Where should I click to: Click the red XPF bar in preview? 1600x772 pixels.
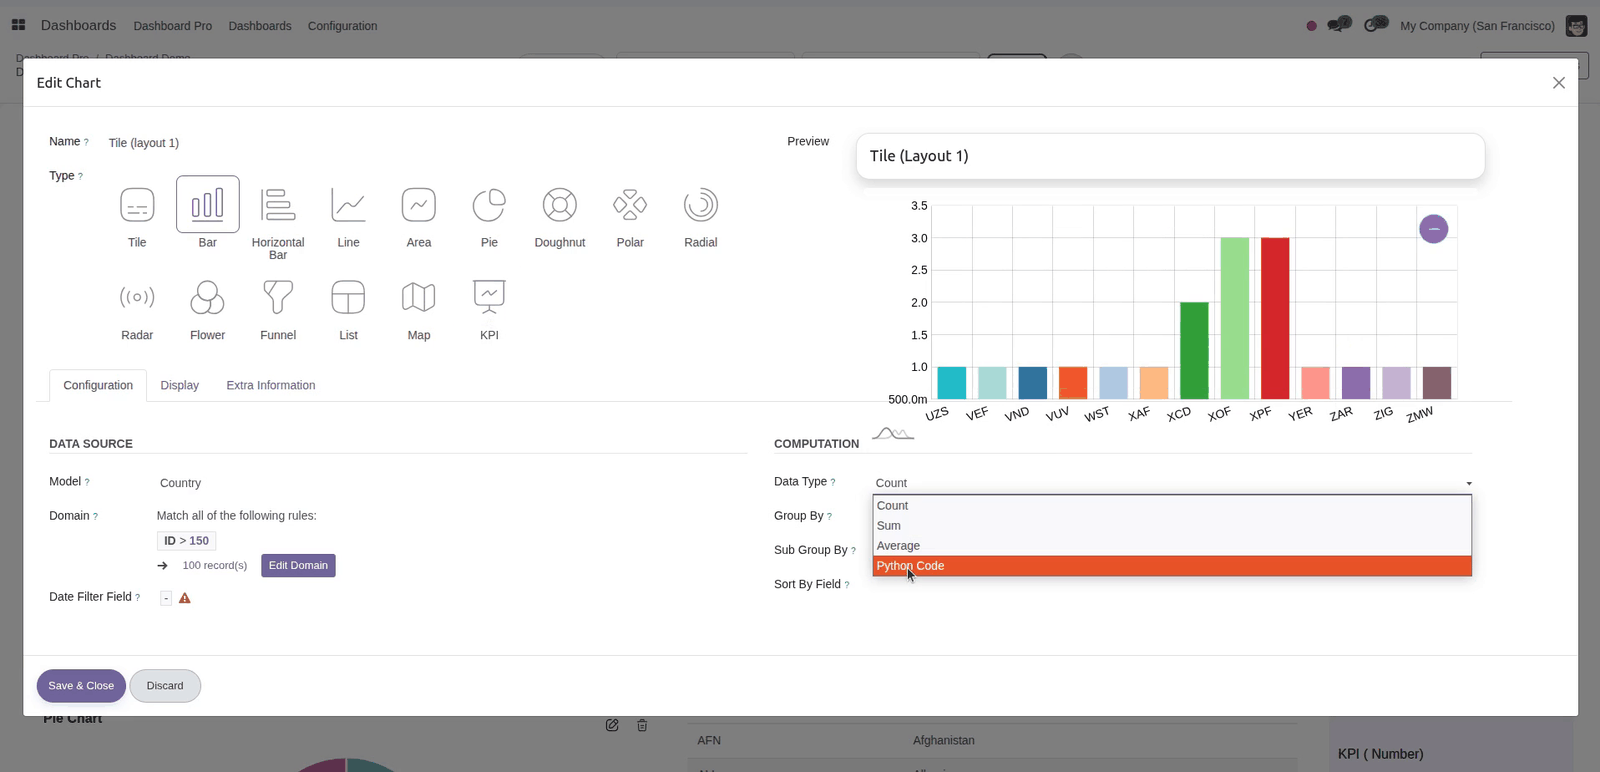click(1275, 318)
